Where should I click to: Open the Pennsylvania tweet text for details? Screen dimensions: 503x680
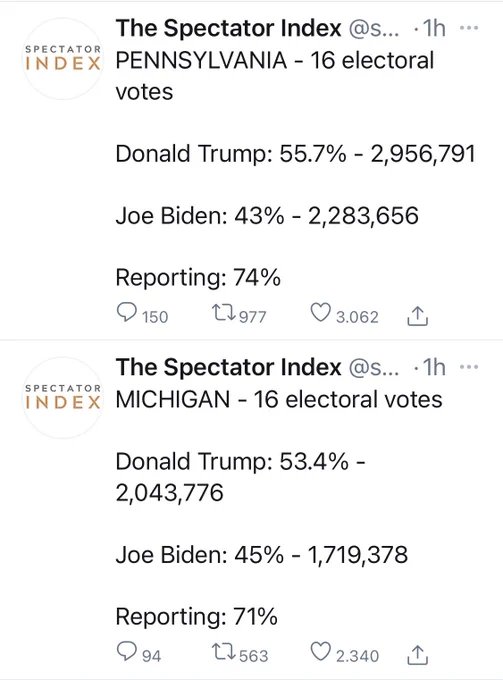click(x=295, y=169)
